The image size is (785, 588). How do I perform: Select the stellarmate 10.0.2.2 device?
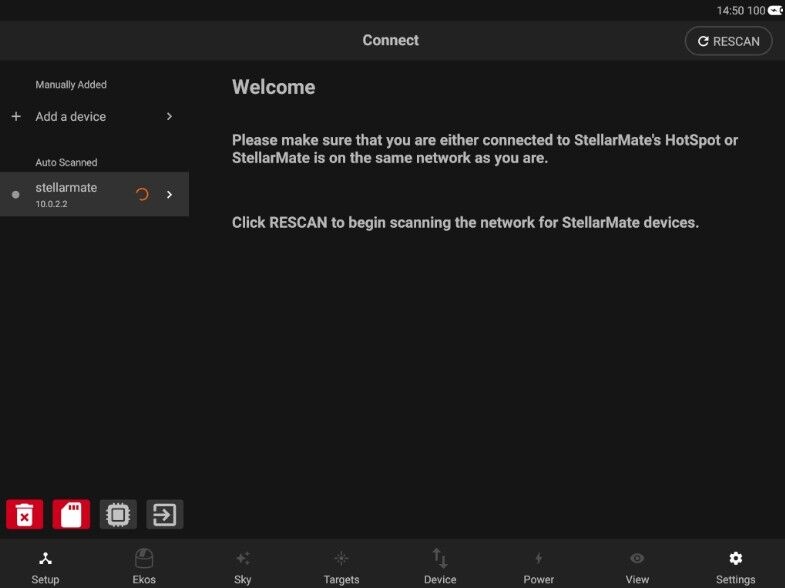[95, 194]
